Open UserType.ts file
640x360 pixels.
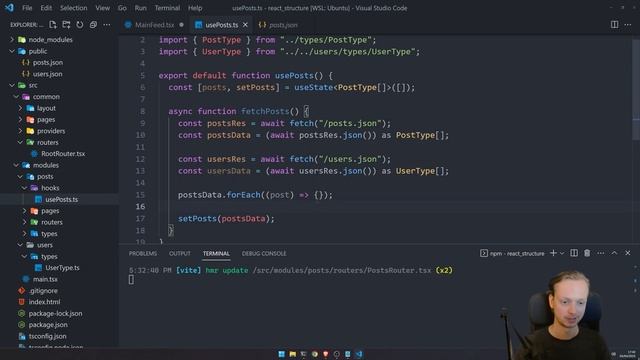click(x=62, y=268)
